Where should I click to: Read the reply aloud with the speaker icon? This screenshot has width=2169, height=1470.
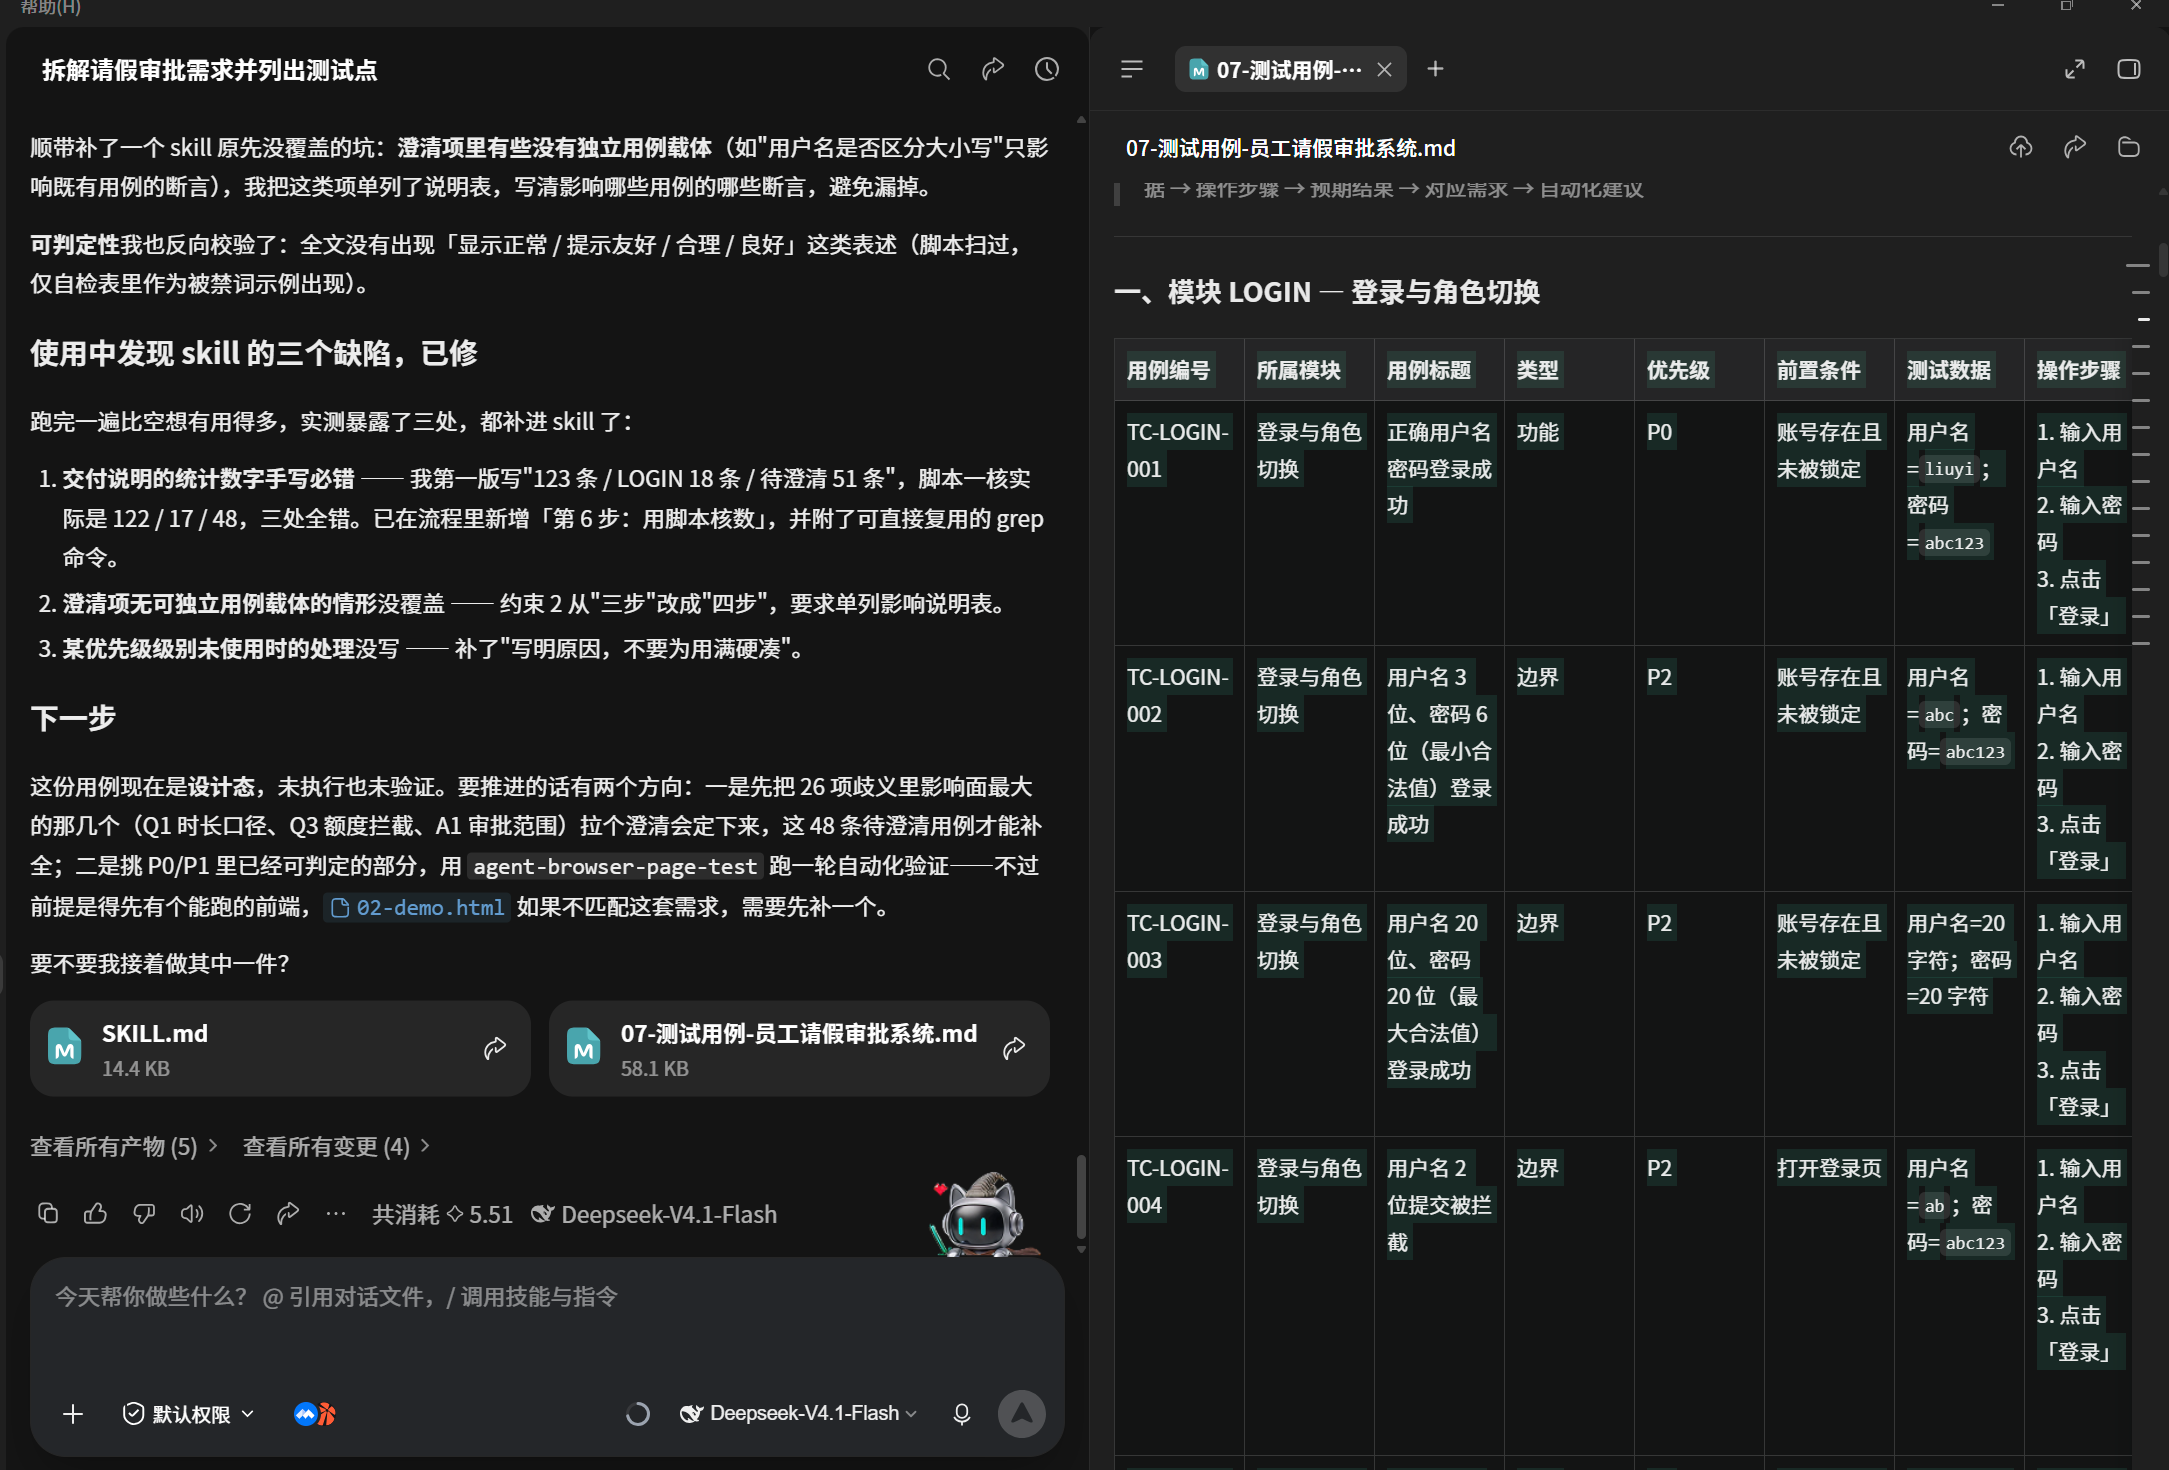coord(192,1213)
